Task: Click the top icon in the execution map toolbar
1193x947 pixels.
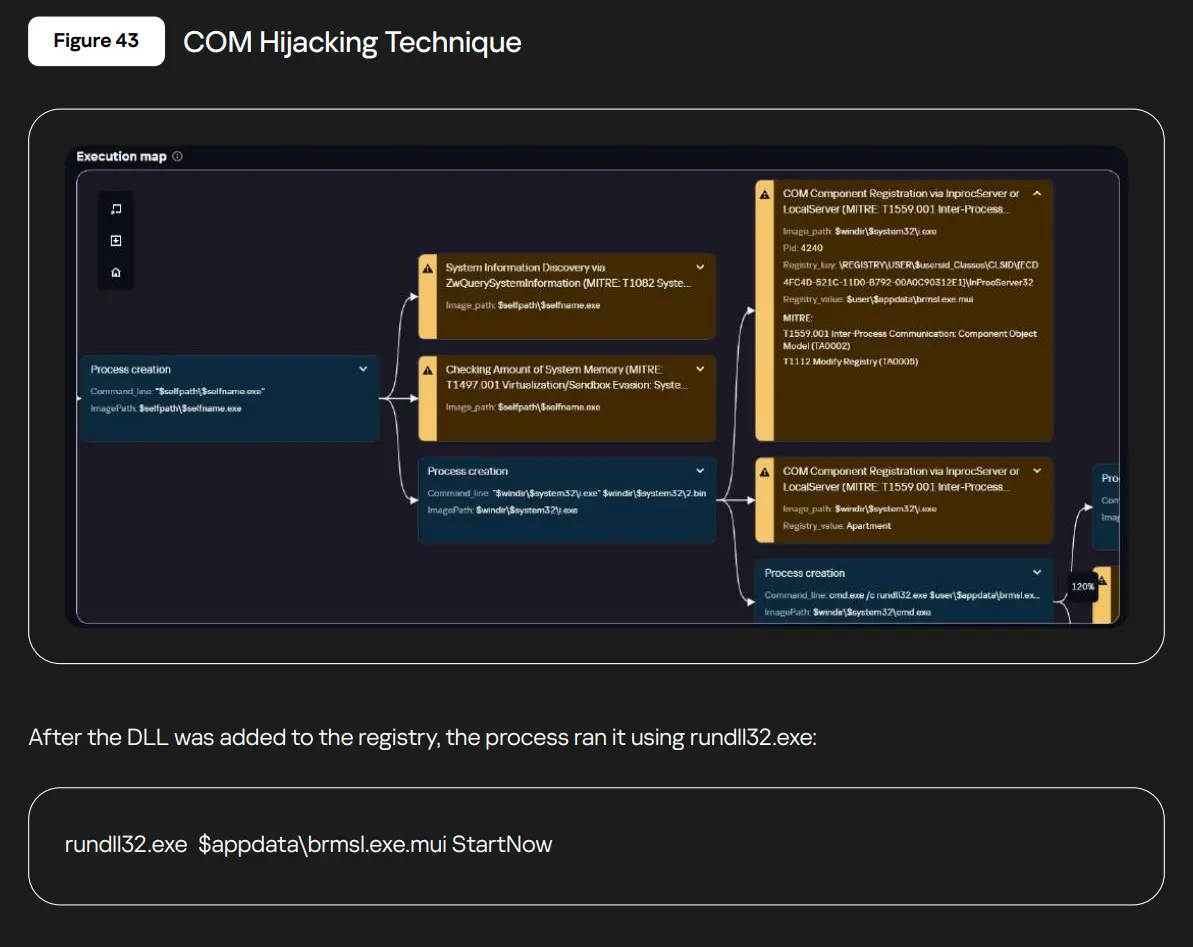Action: [x=116, y=209]
